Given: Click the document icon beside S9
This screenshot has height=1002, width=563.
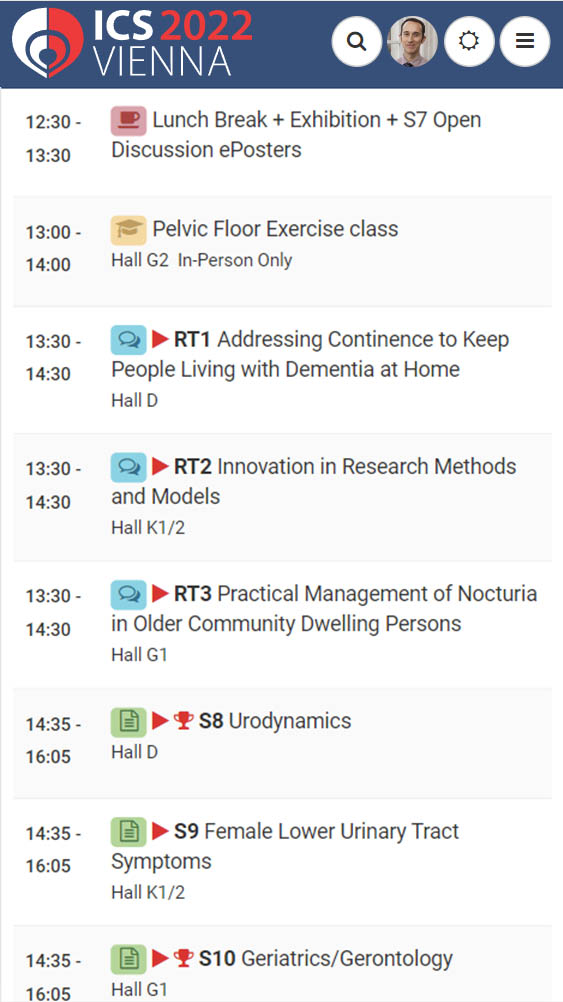Looking at the screenshot, I should point(128,832).
